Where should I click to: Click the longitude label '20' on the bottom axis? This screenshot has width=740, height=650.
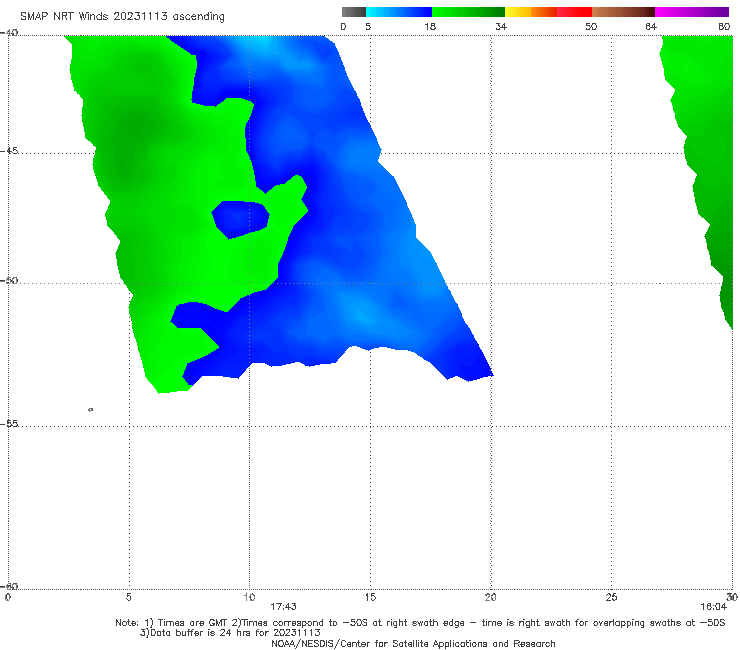click(490, 598)
